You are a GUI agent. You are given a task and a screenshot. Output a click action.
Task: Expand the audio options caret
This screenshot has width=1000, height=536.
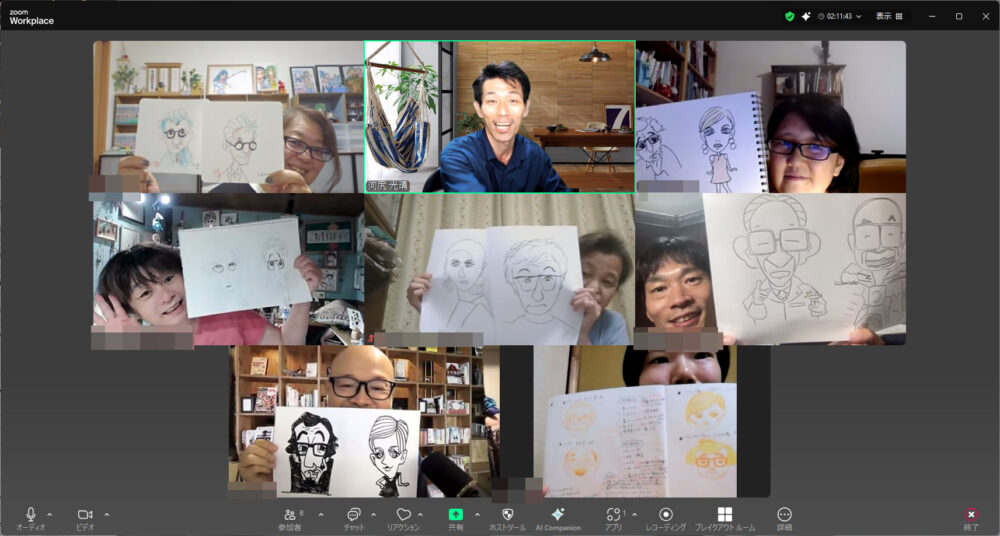coord(50,514)
